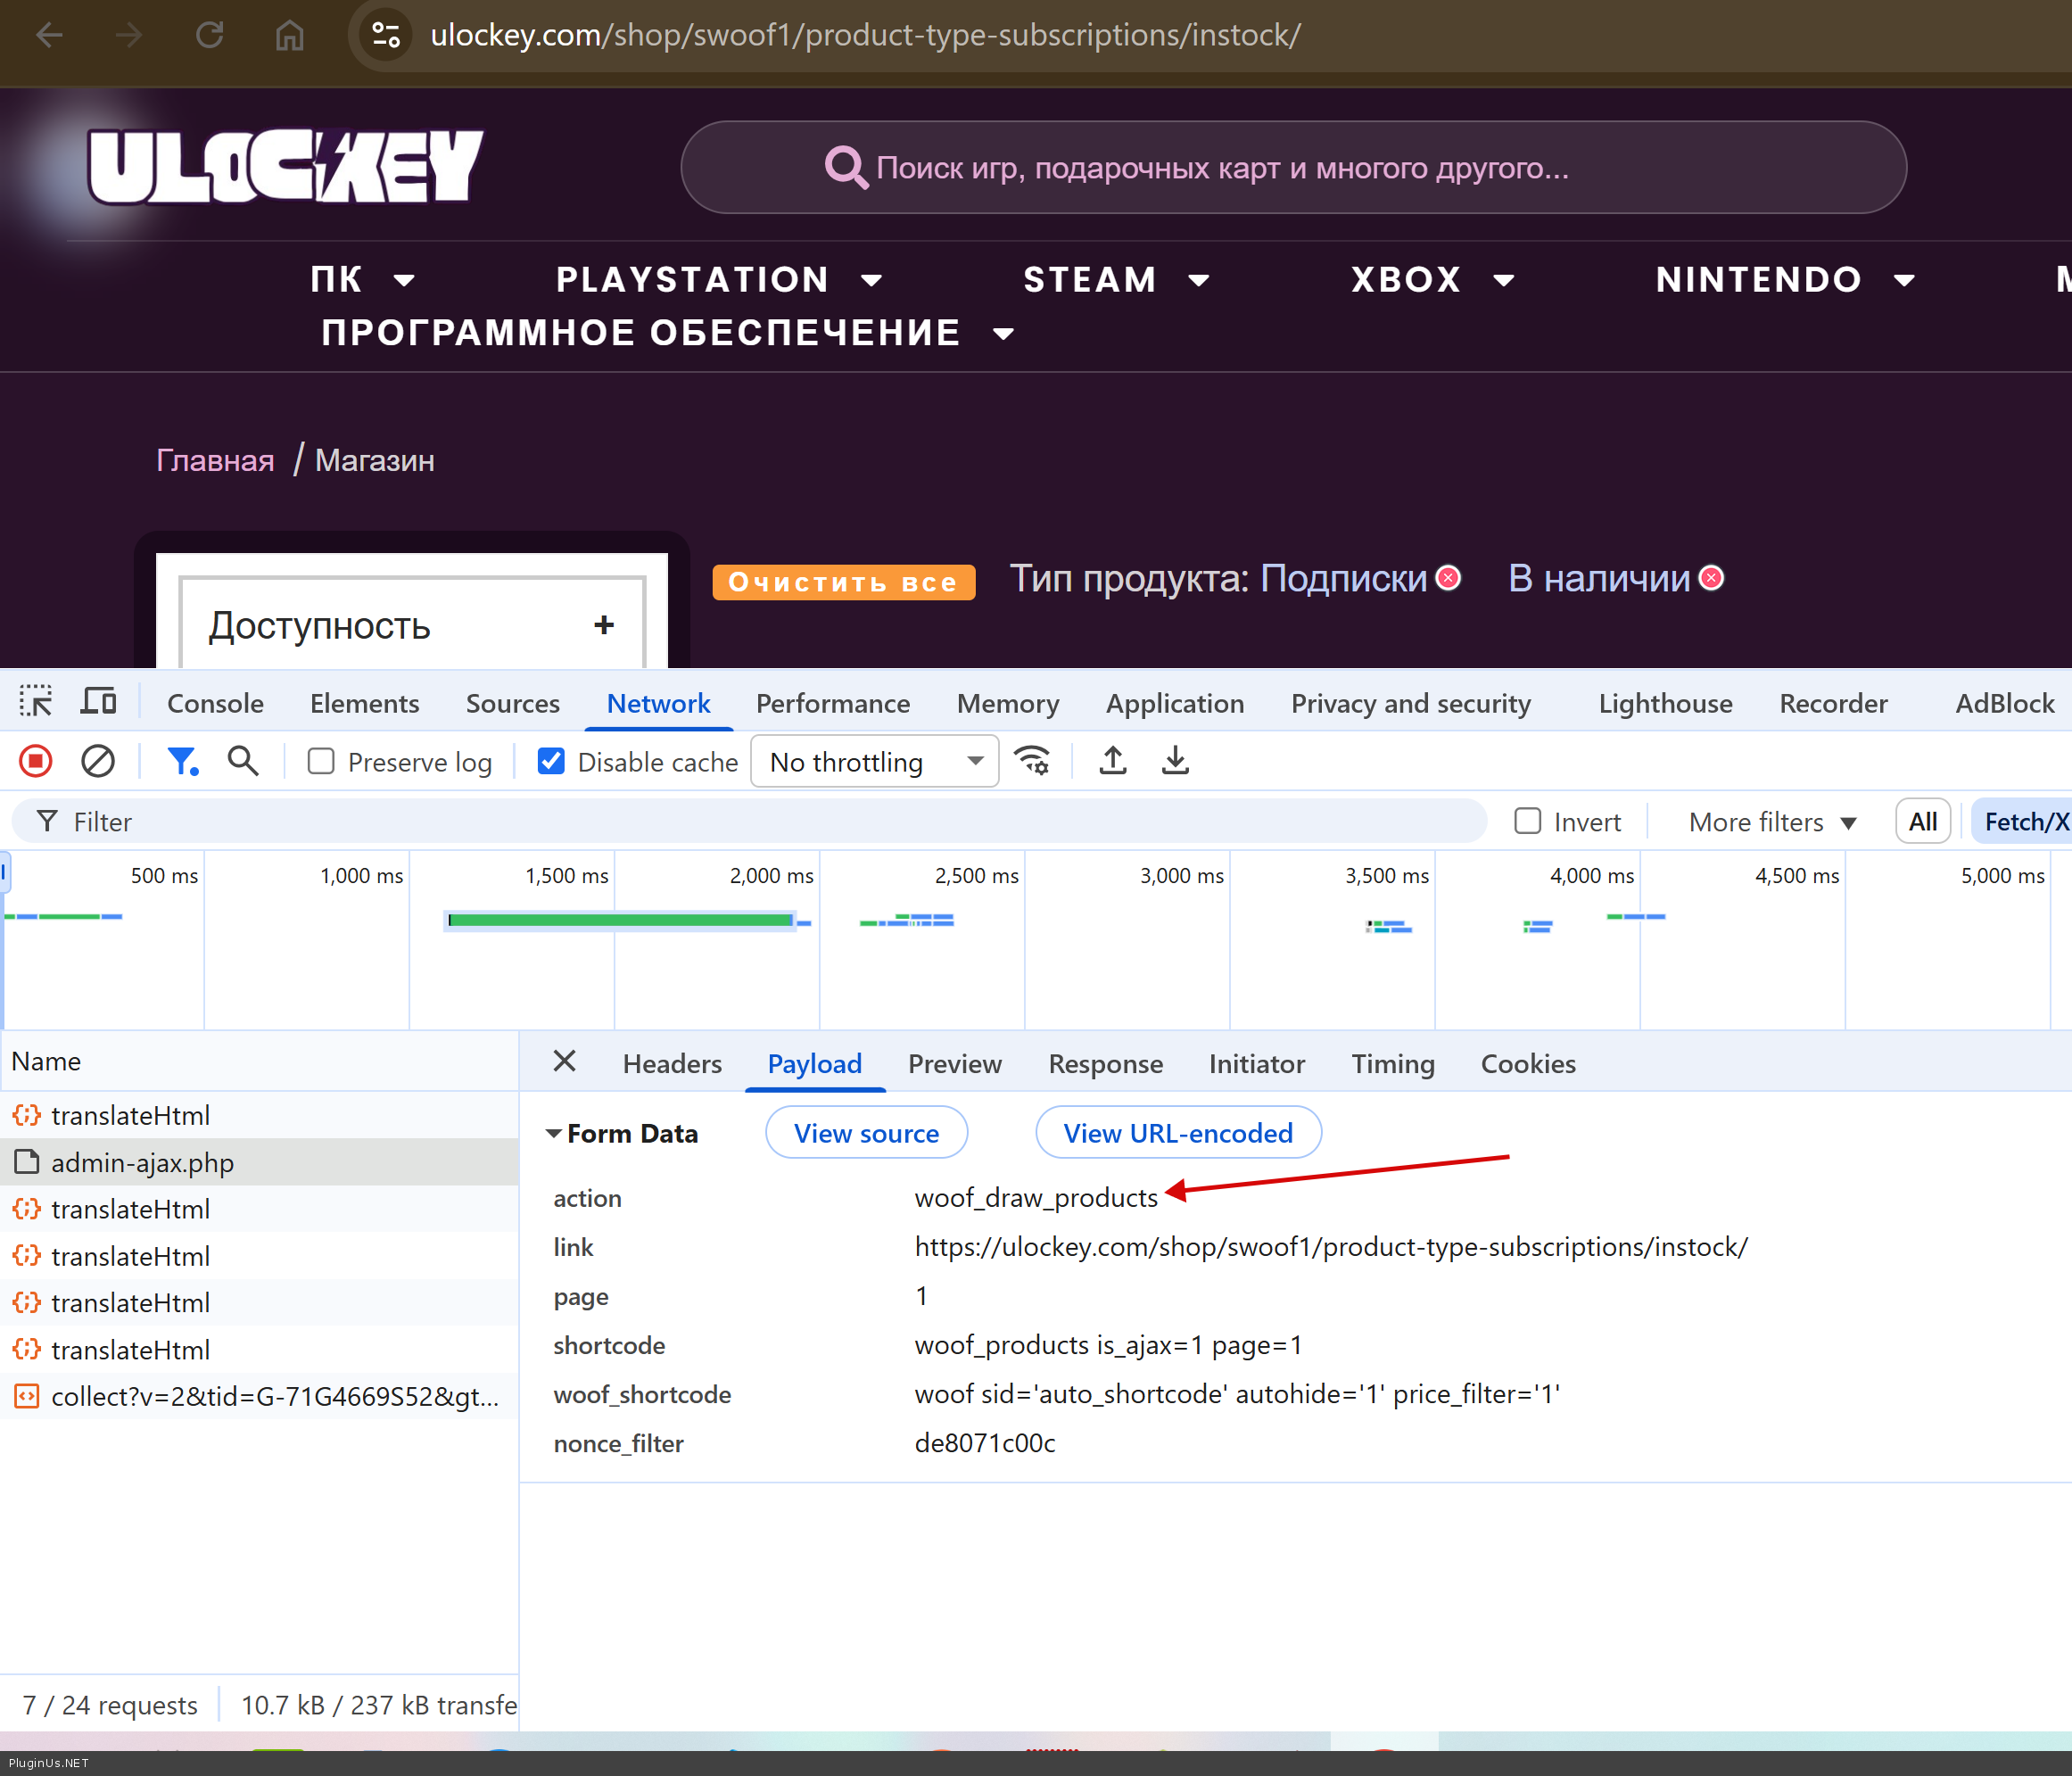Collapse the Form Data section
Screen dimensions: 2072x1776
tap(553, 1134)
